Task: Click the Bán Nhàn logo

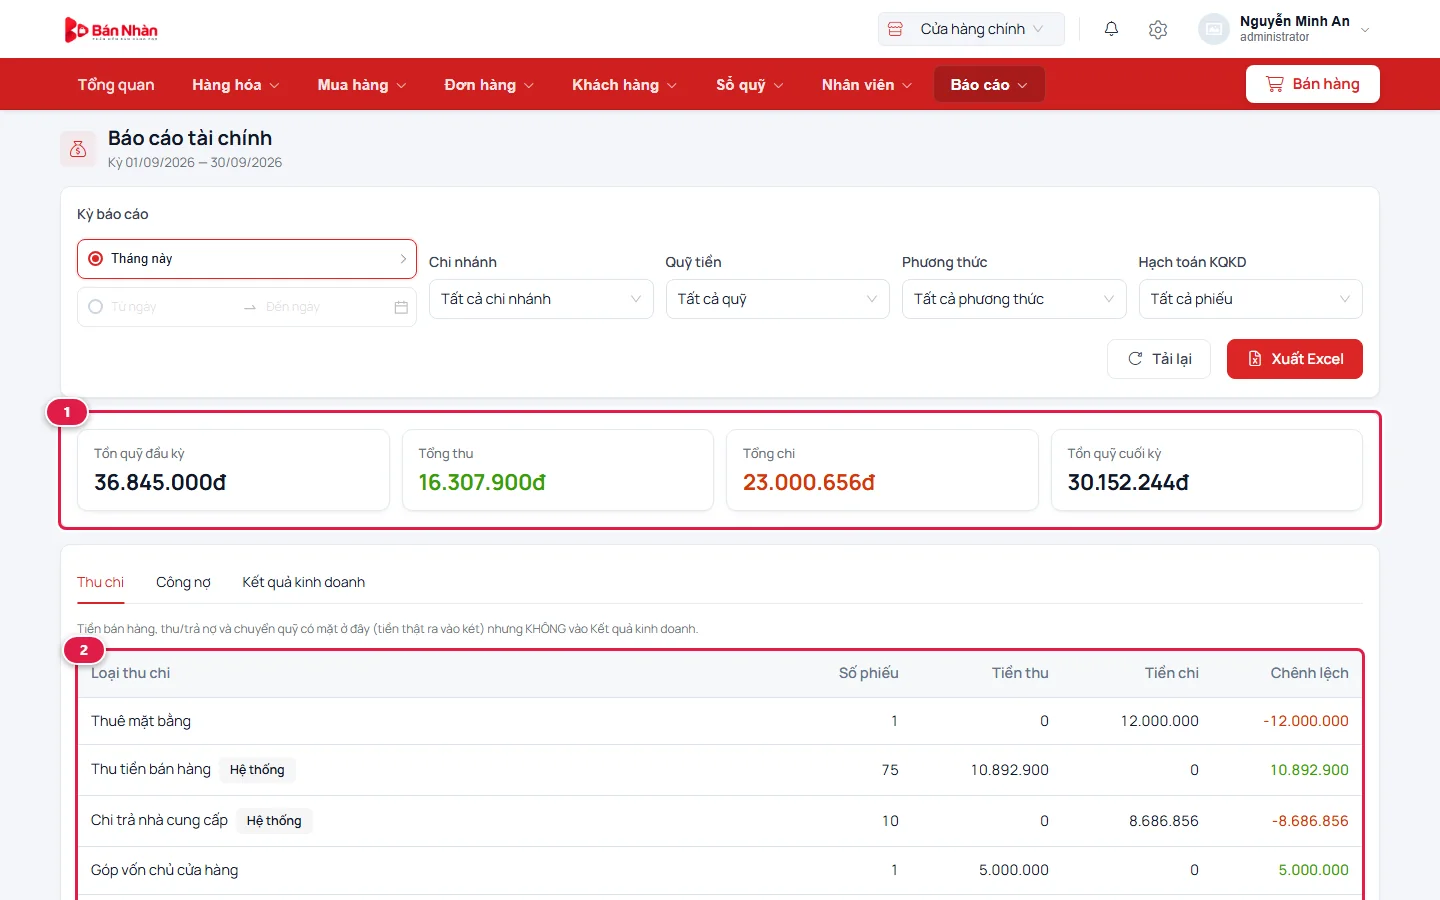Action: (111, 30)
